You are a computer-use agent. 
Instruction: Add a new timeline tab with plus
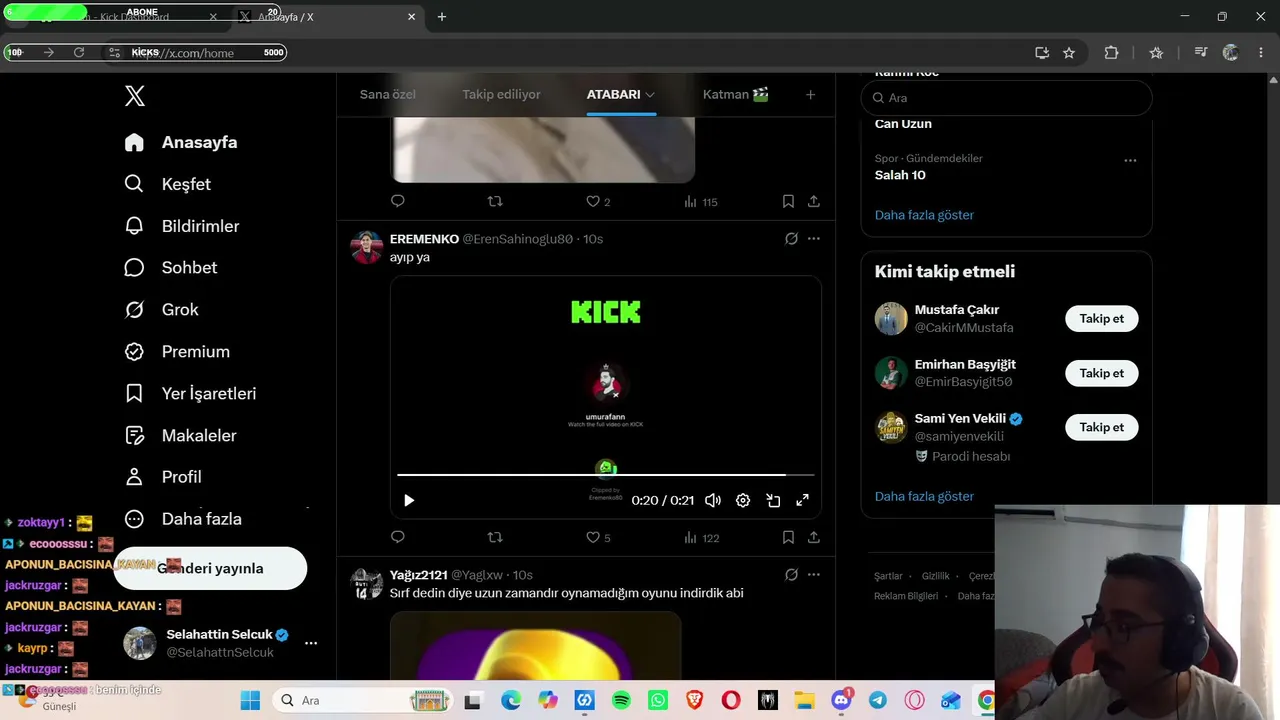pyautogui.click(x=810, y=95)
